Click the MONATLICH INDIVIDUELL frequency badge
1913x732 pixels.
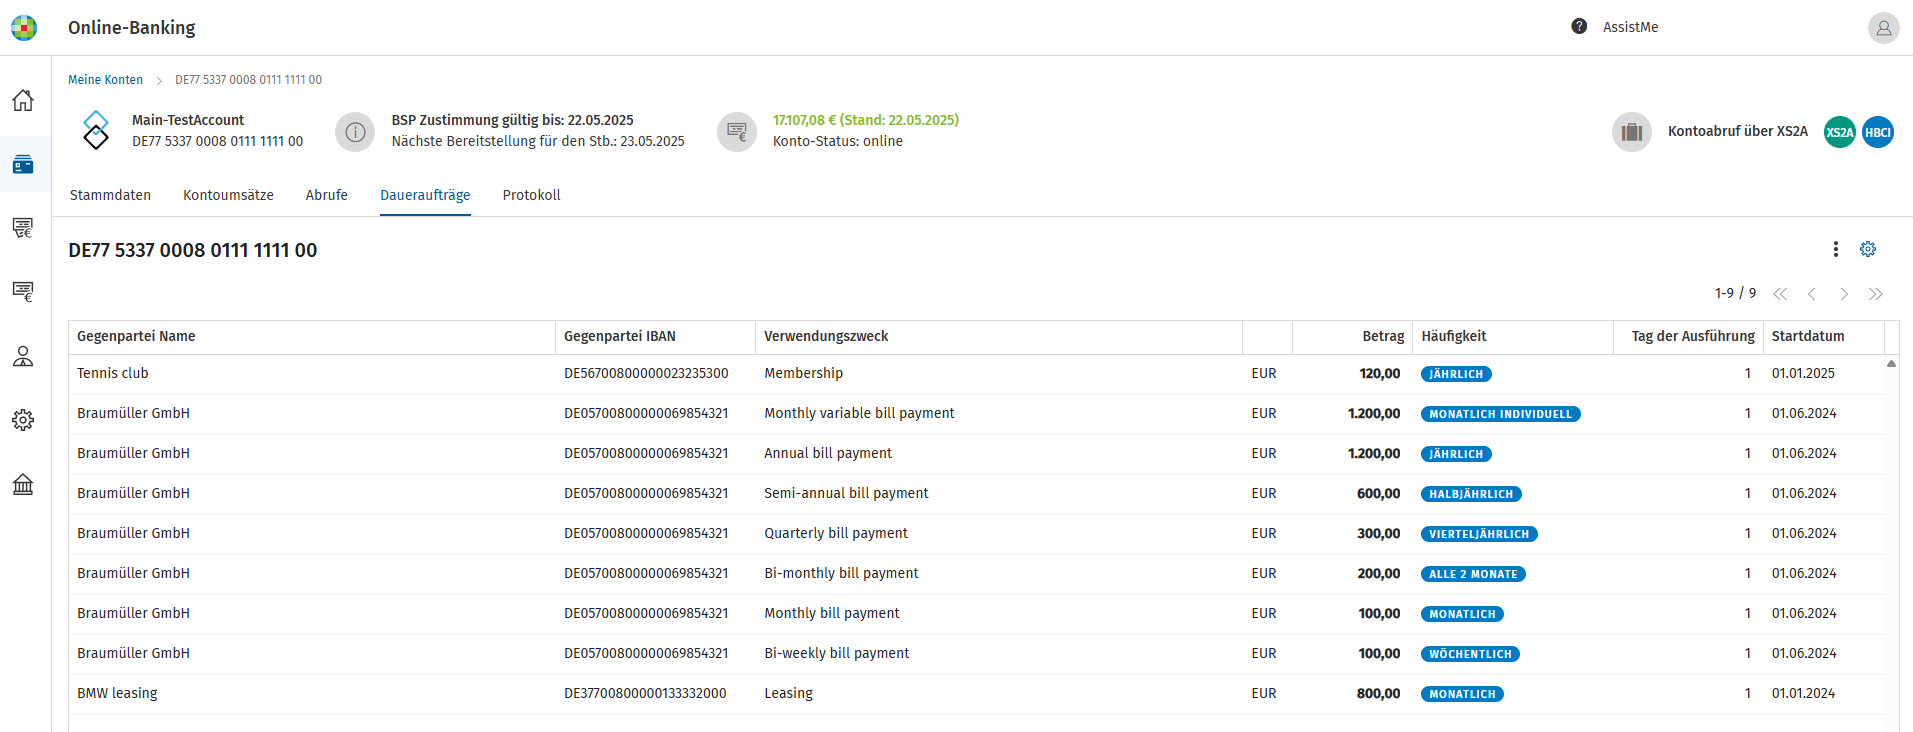pos(1500,414)
